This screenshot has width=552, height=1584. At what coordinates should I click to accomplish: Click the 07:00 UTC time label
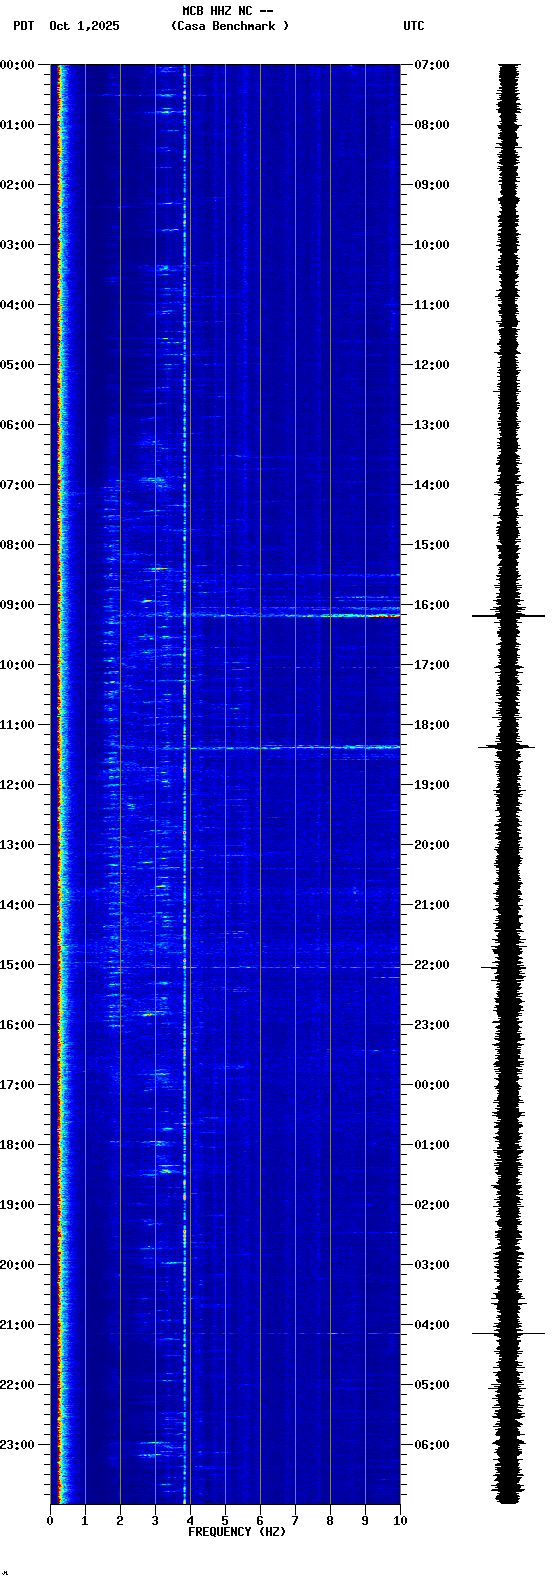[432, 65]
